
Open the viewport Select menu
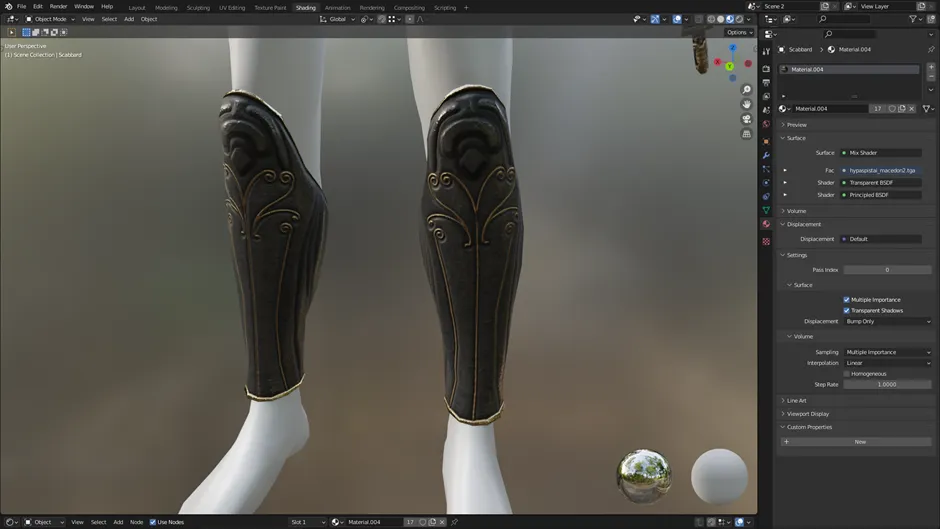(109, 19)
